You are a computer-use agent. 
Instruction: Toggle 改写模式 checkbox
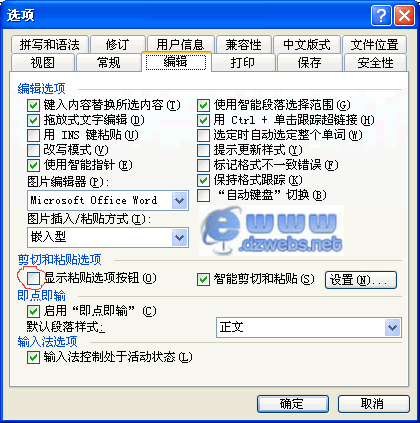[x=33, y=150]
